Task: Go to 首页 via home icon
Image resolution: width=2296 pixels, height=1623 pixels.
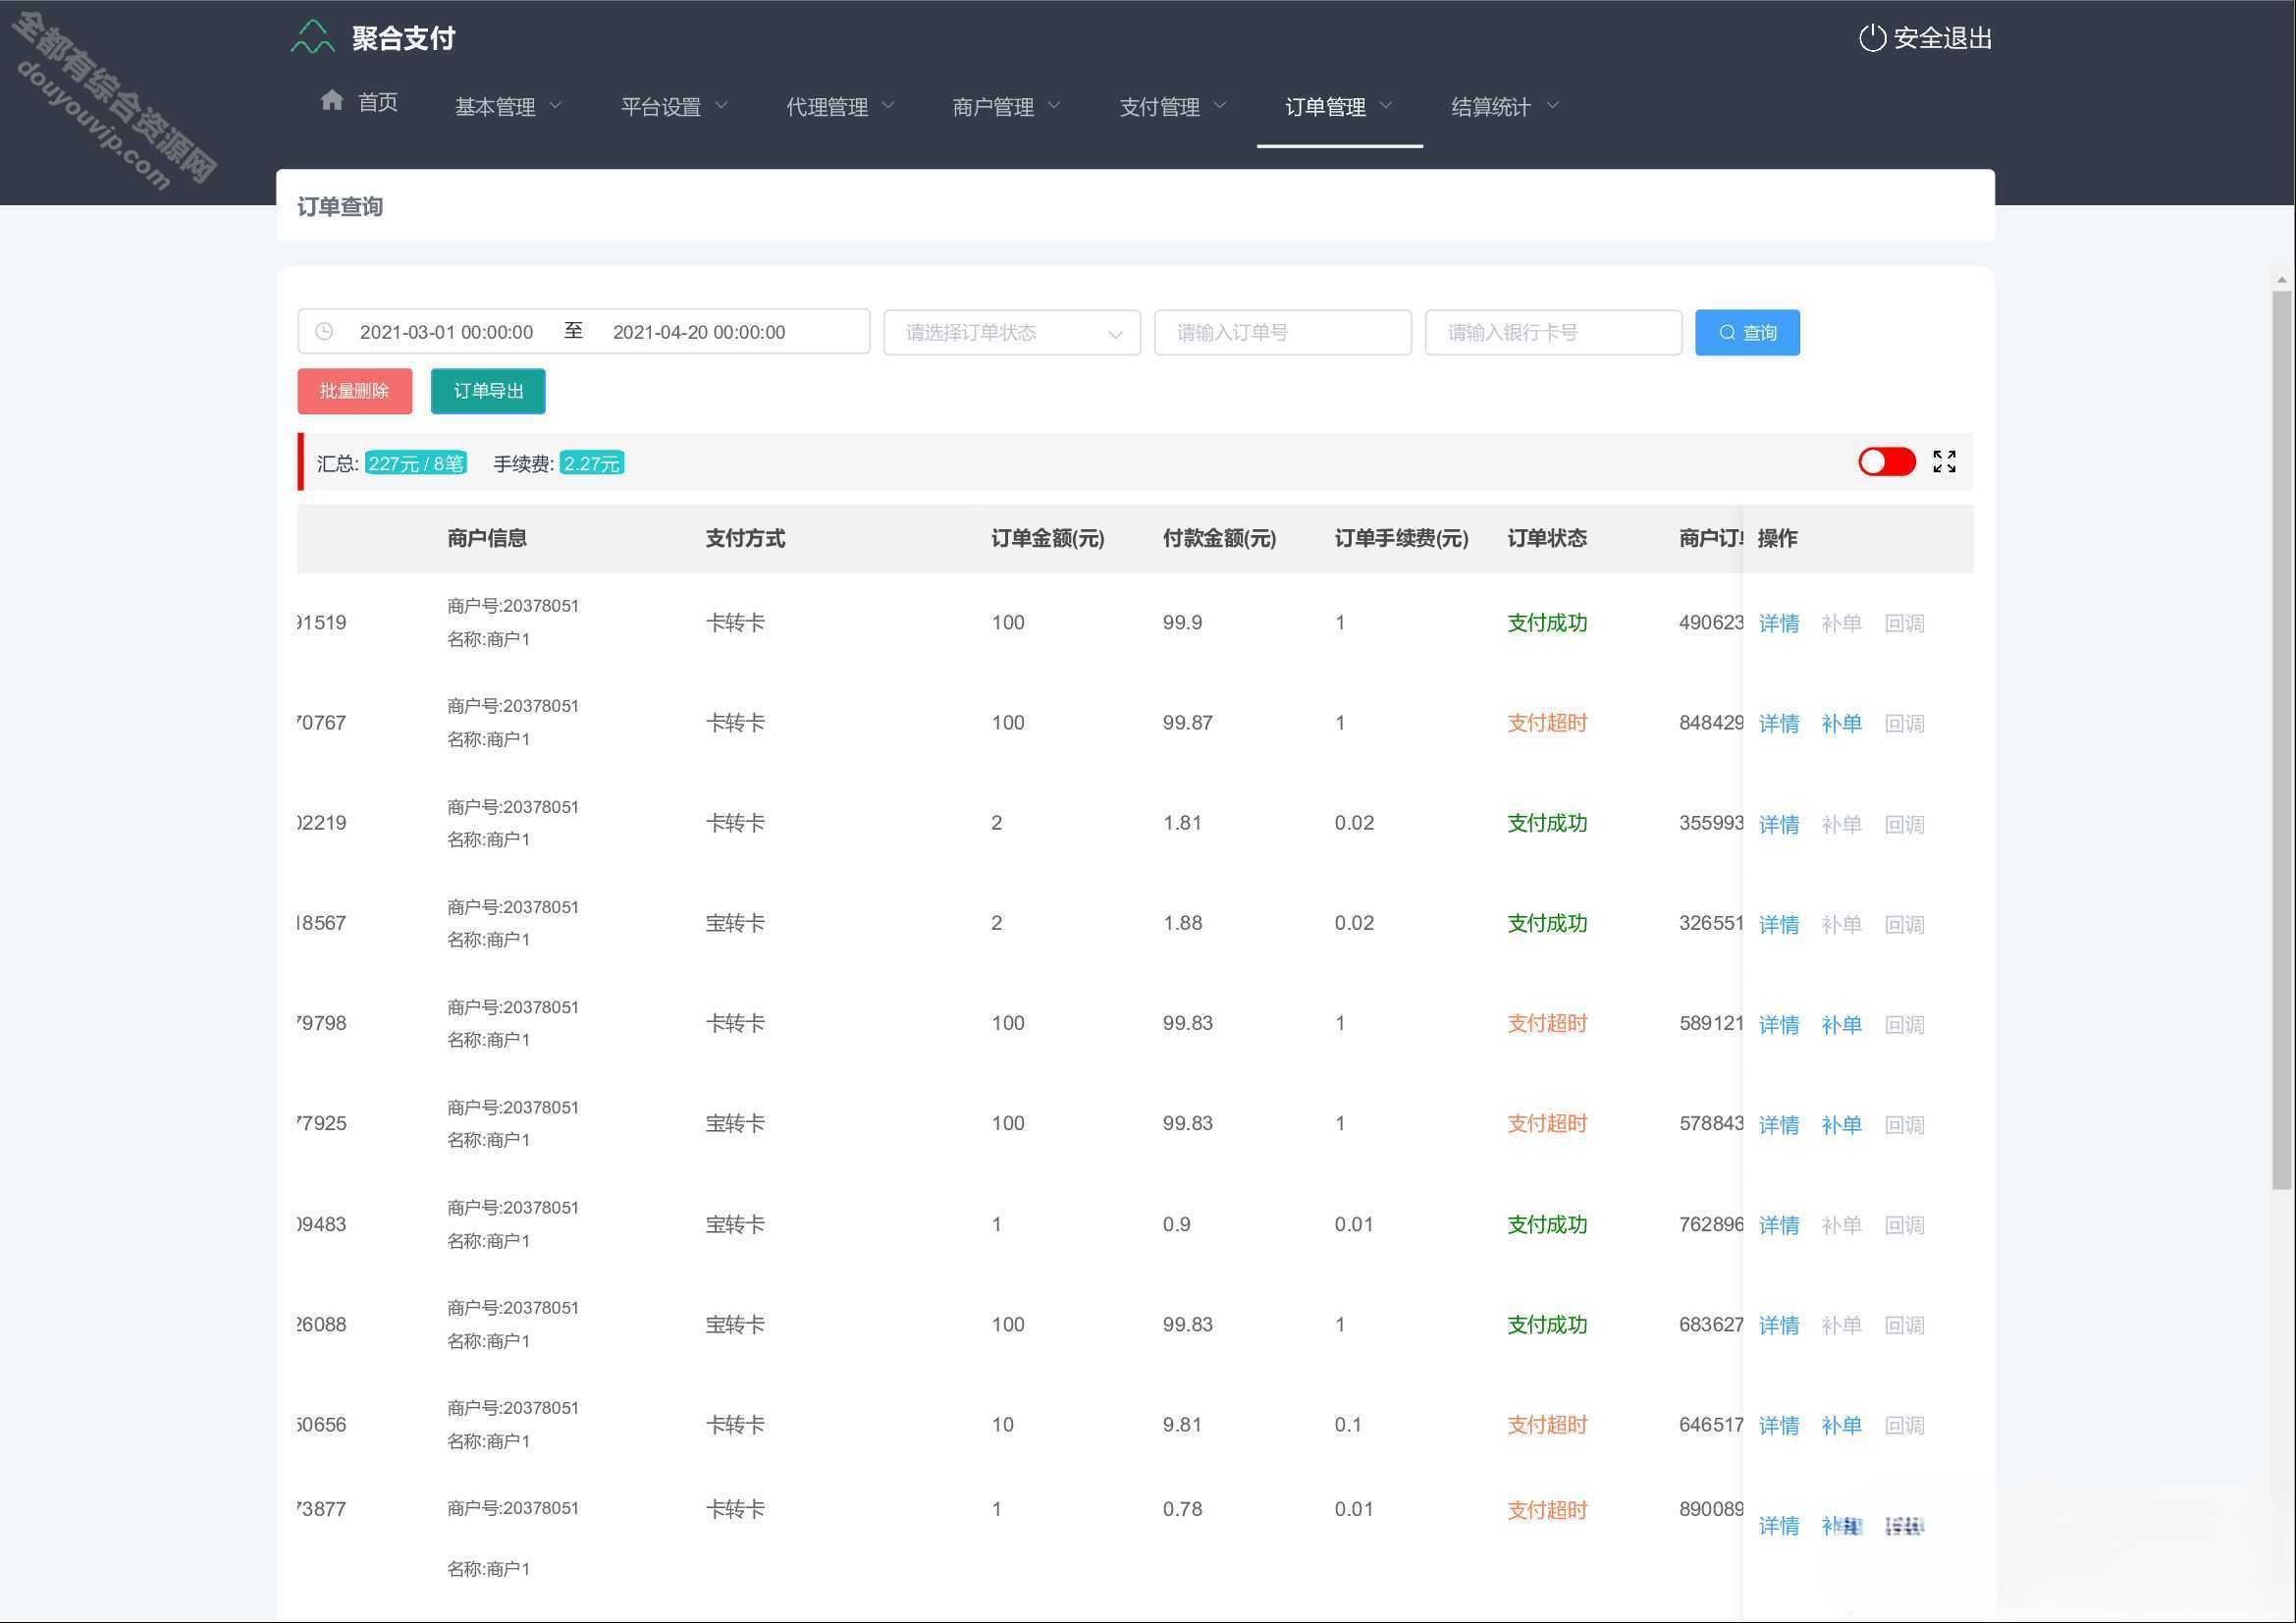Action: (x=332, y=100)
